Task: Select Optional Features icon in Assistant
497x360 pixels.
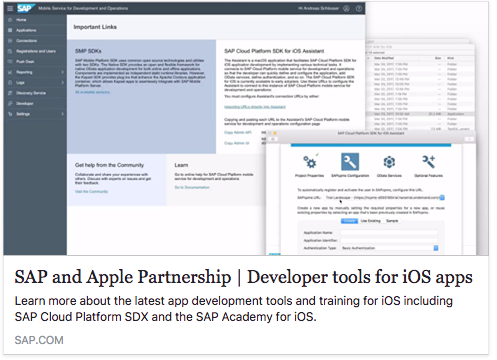Action: (x=428, y=162)
